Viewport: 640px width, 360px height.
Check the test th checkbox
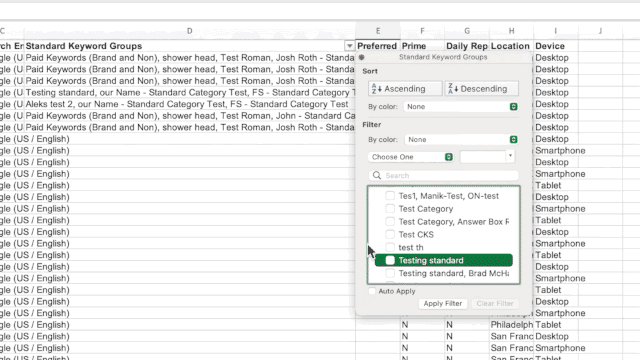coord(390,247)
